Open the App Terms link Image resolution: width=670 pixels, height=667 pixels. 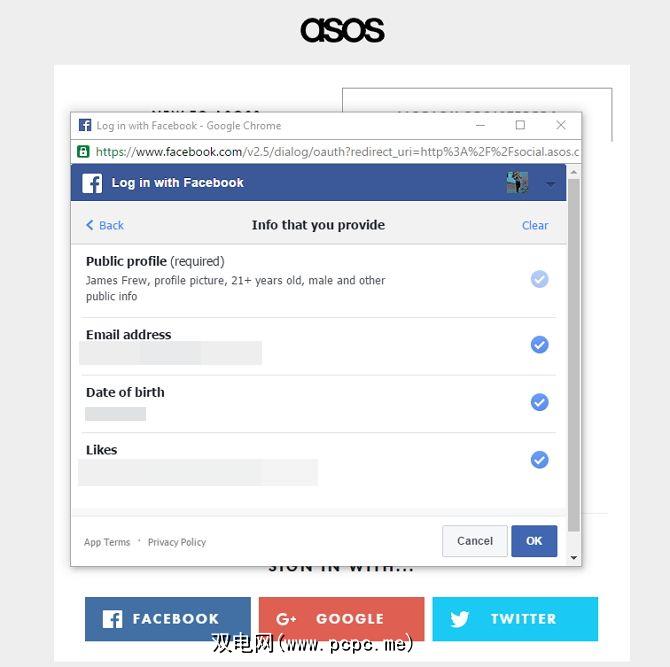(x=107, y=542)
